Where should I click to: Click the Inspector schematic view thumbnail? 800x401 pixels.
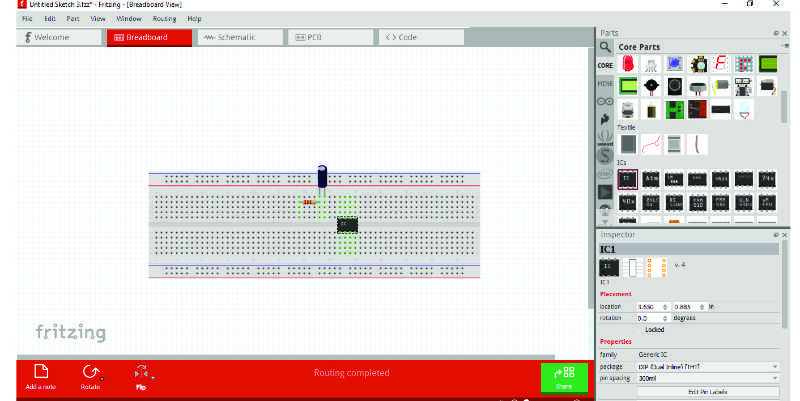632,268
